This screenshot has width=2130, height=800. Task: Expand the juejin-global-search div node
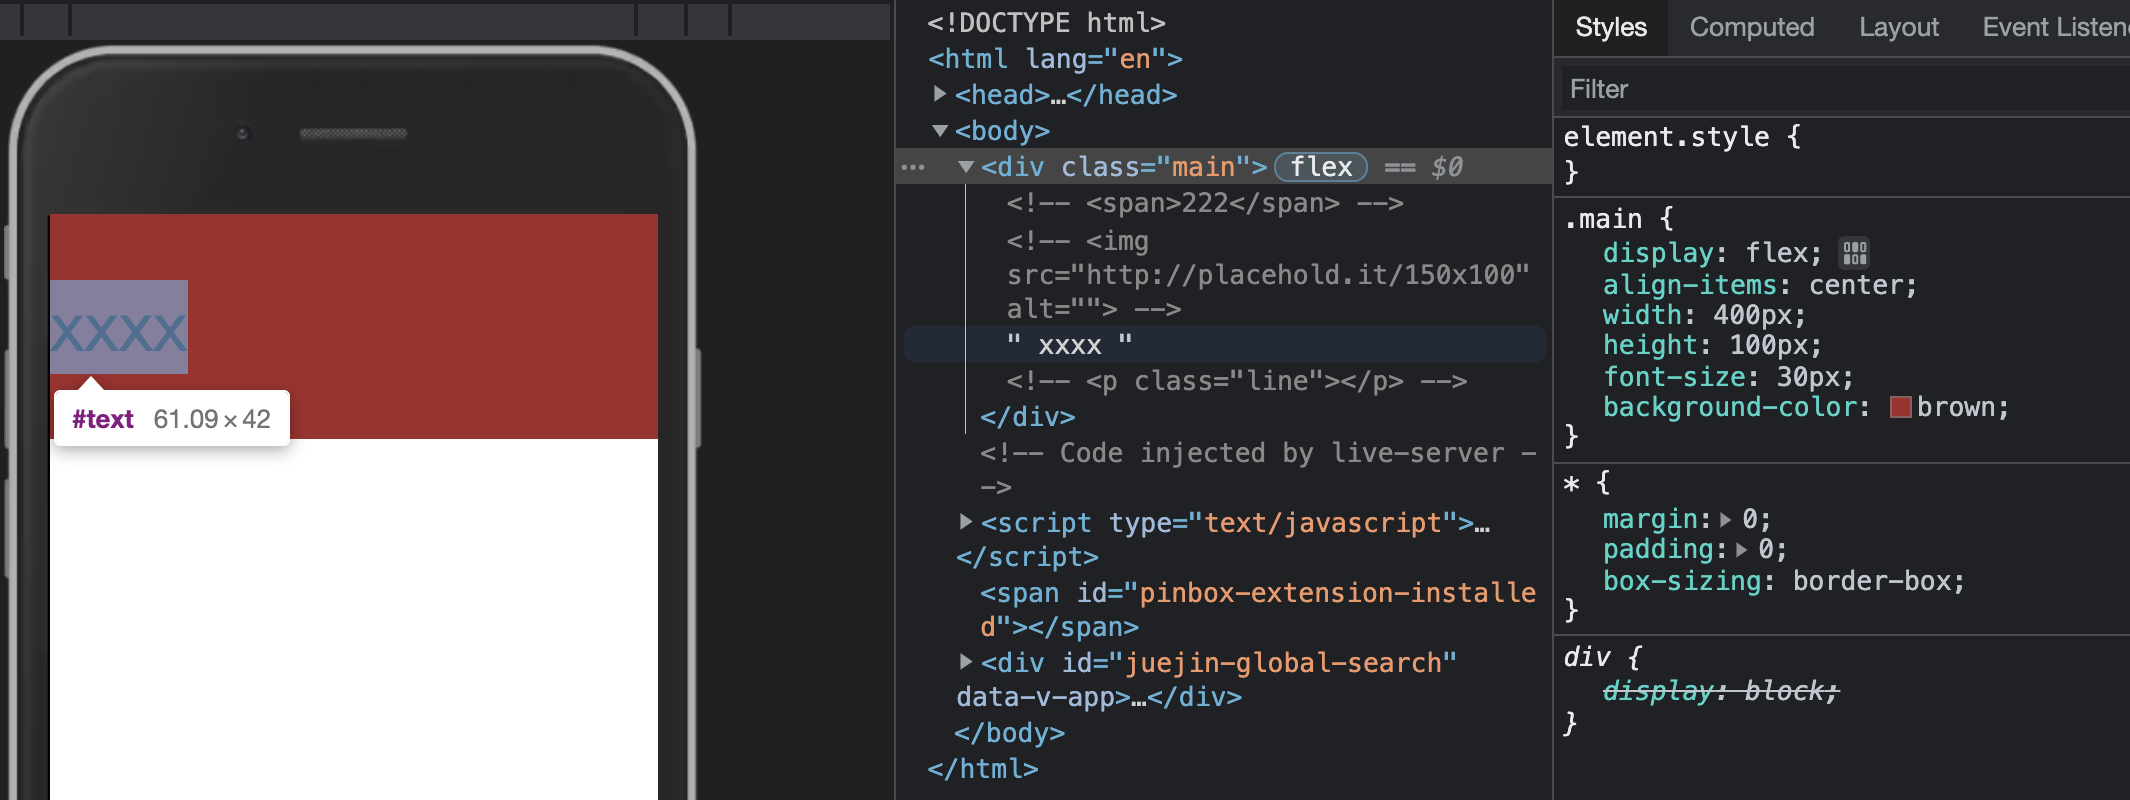pos(966,662)
